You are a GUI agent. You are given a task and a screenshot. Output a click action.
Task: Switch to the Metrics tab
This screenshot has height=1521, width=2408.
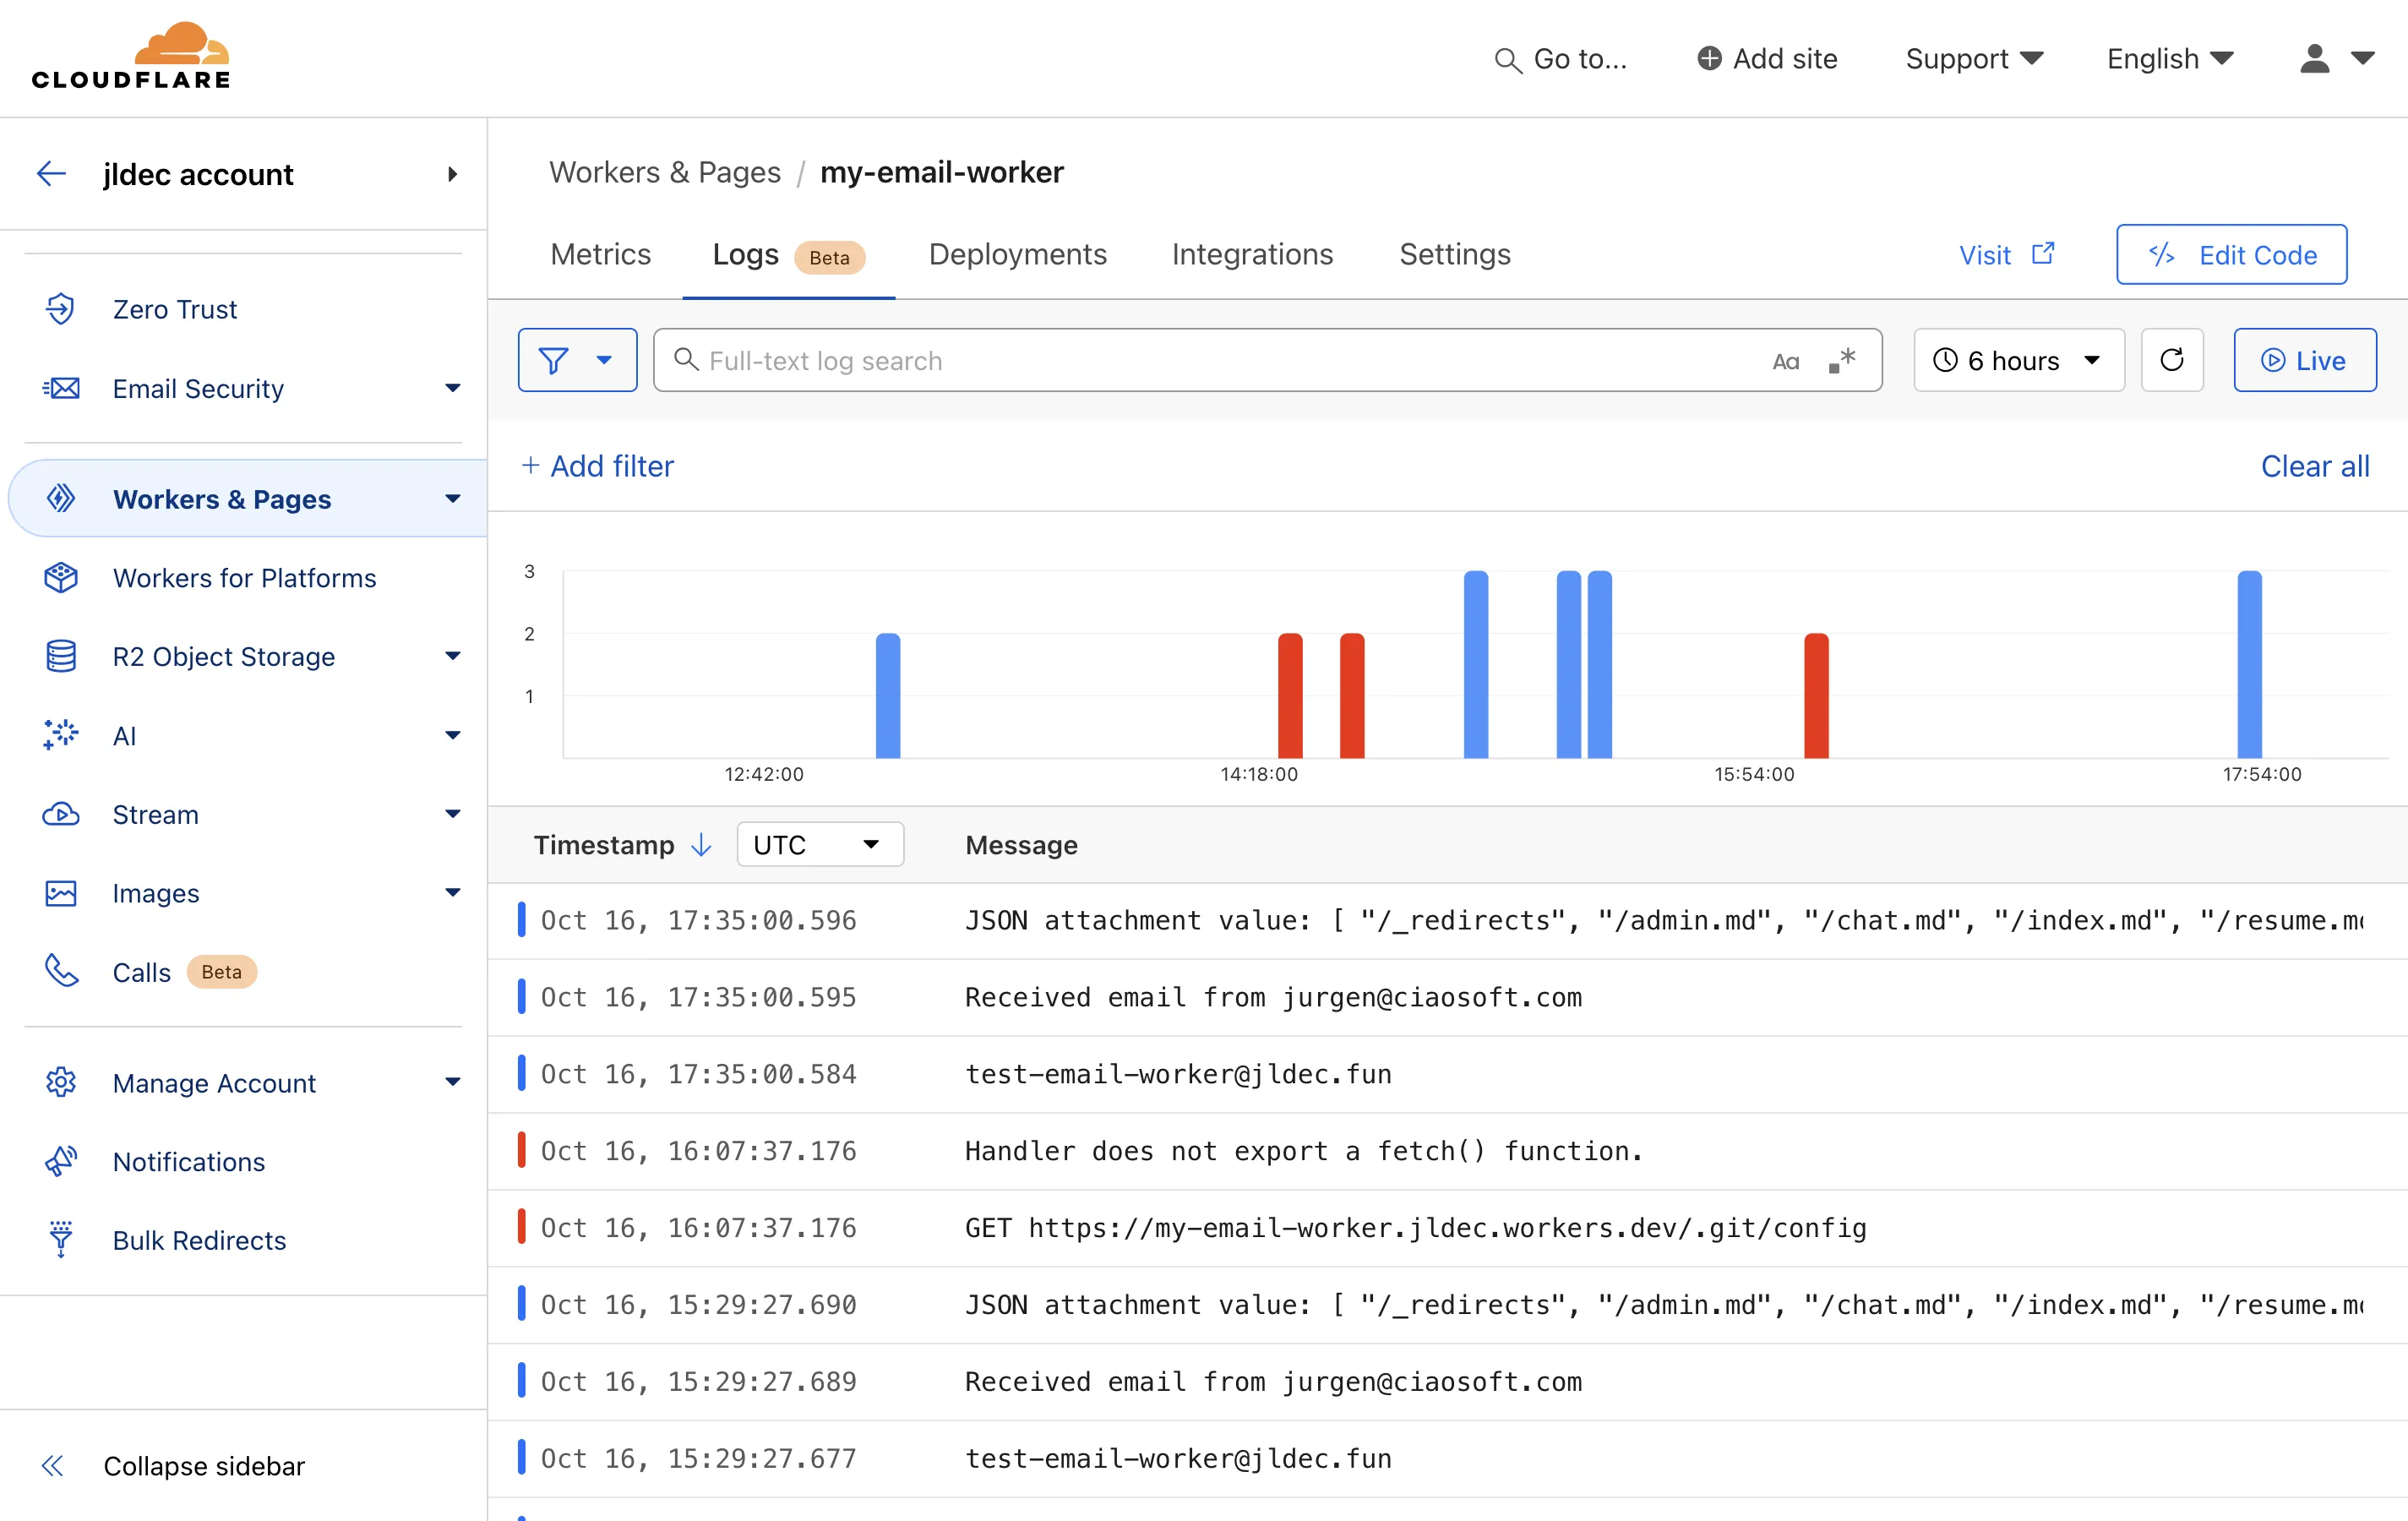[x=601, y=254]
